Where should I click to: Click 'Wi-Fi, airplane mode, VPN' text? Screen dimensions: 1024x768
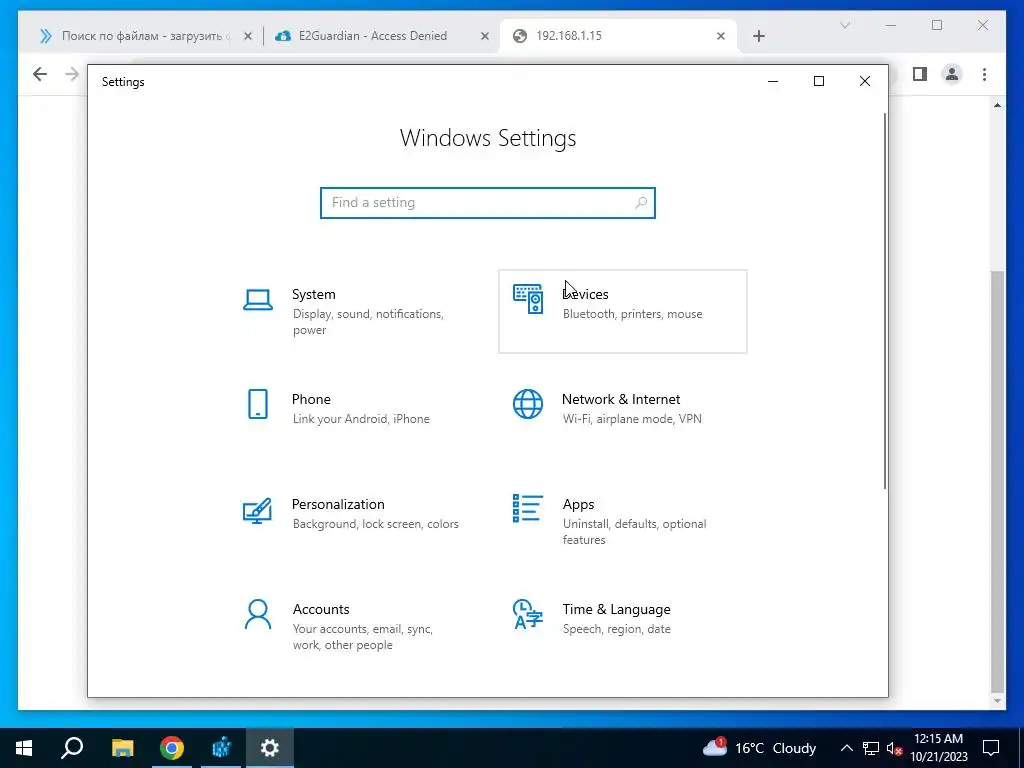pos(632,419)
